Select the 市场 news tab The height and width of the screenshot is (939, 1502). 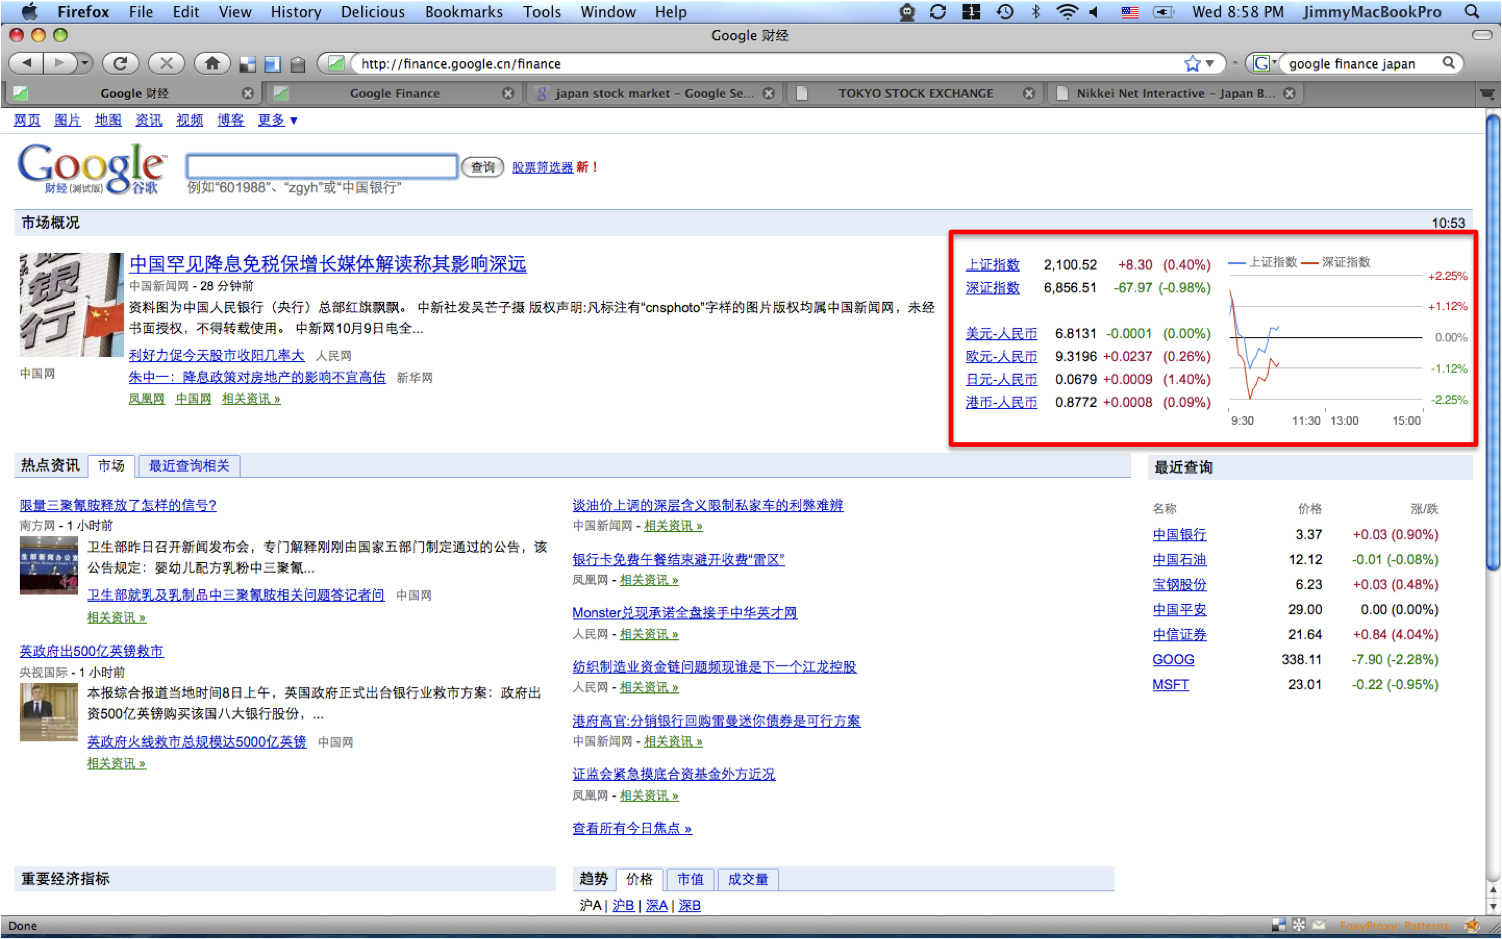point(111,466)
